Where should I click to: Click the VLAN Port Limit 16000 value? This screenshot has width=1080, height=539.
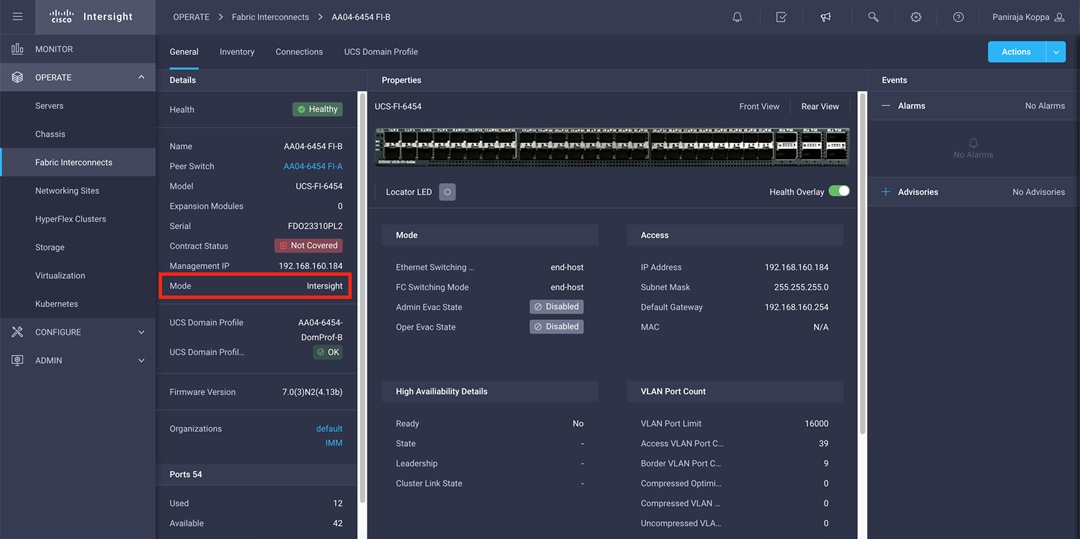(816, 423)
